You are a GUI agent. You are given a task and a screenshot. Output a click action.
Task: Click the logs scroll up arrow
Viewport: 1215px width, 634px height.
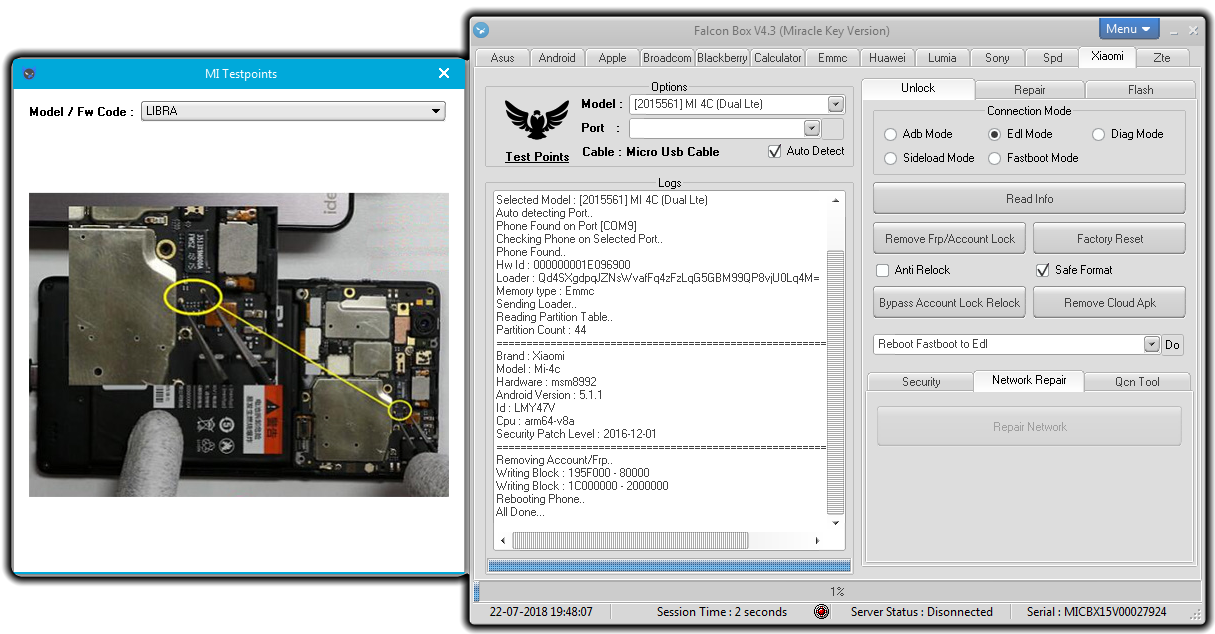tap(836, 200)
